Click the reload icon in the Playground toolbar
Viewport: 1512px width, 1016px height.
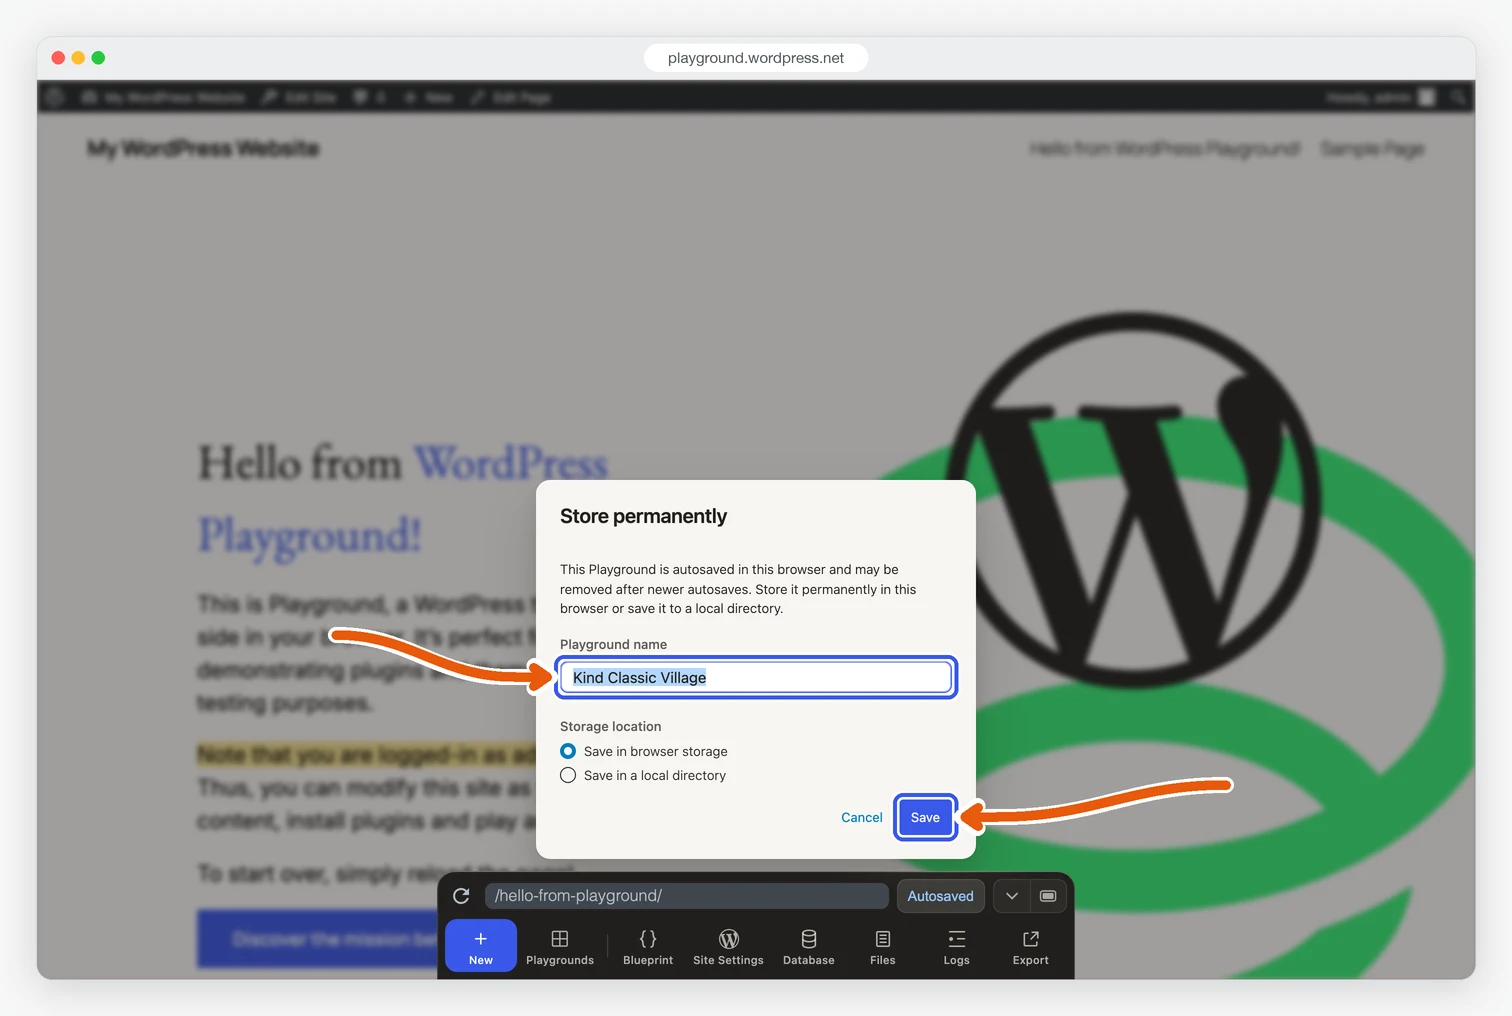tap(461, 896)
